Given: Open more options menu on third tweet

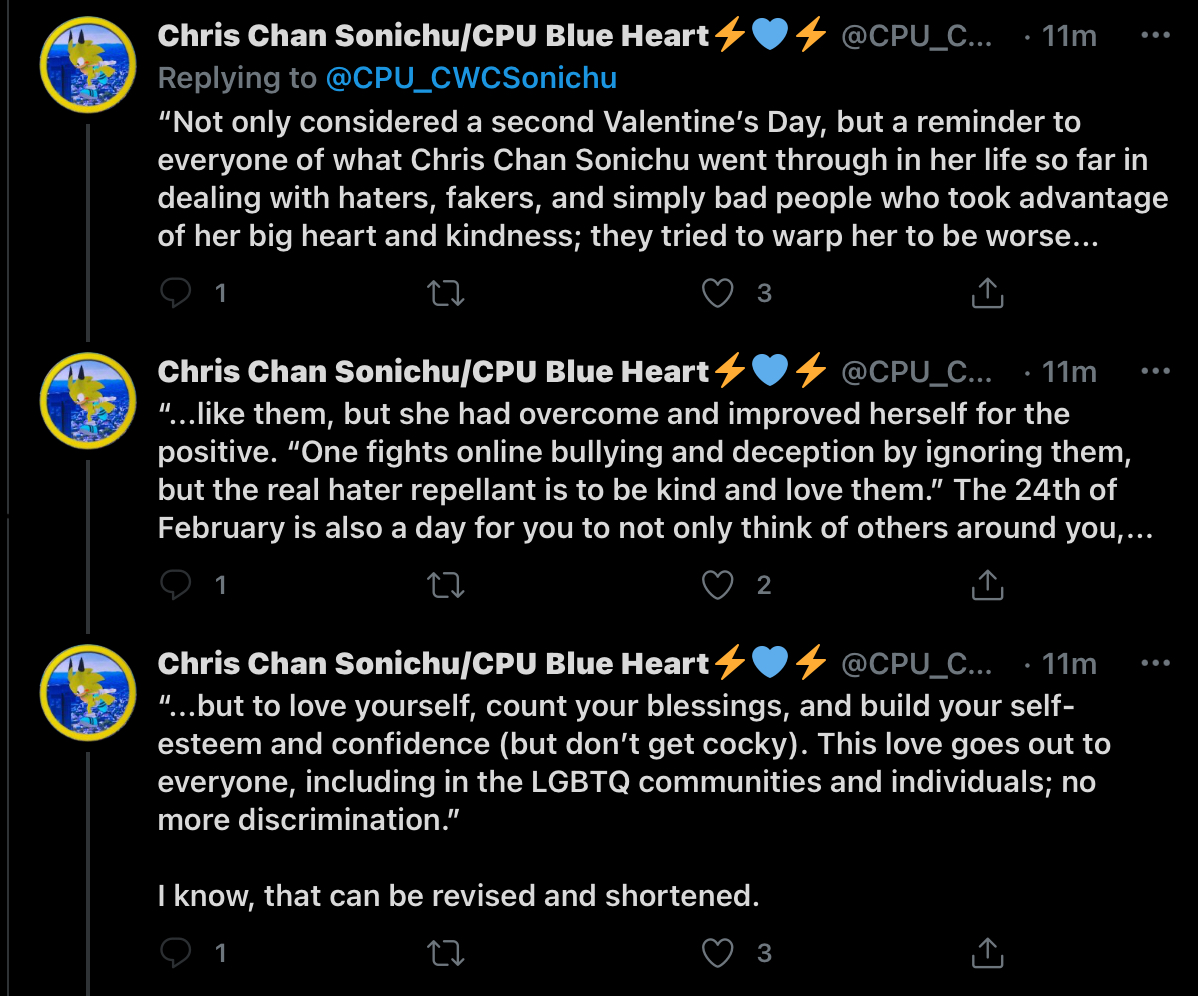Looking at the screenshot, I should [1155, 663].
